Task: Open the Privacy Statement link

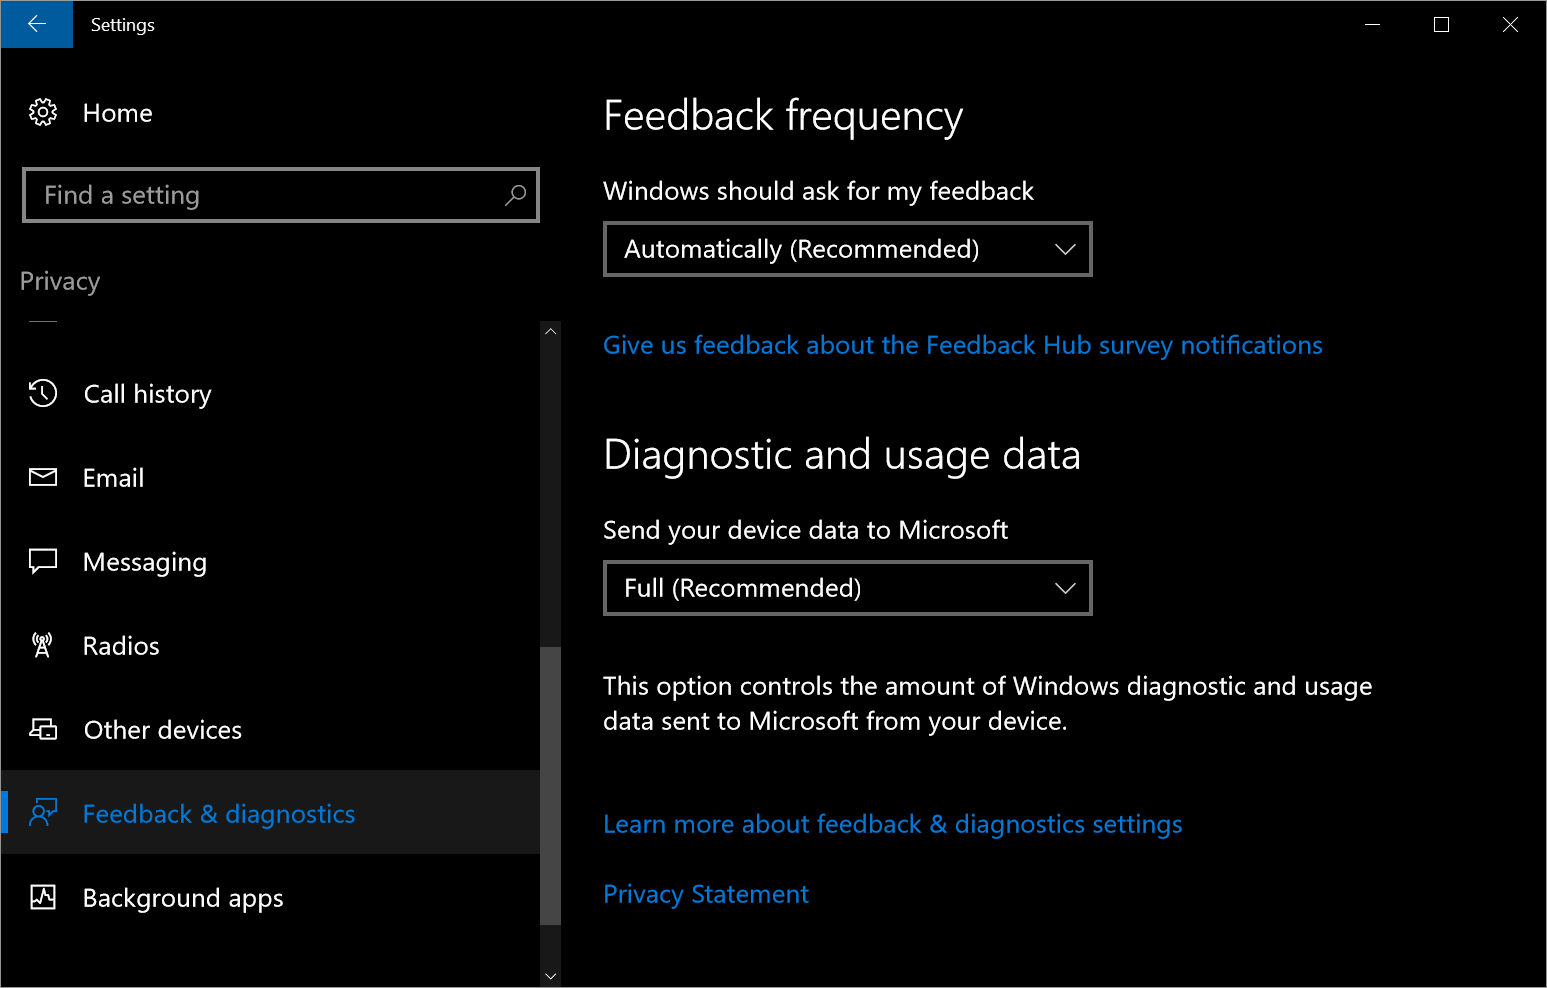Action: pos(706,894)
